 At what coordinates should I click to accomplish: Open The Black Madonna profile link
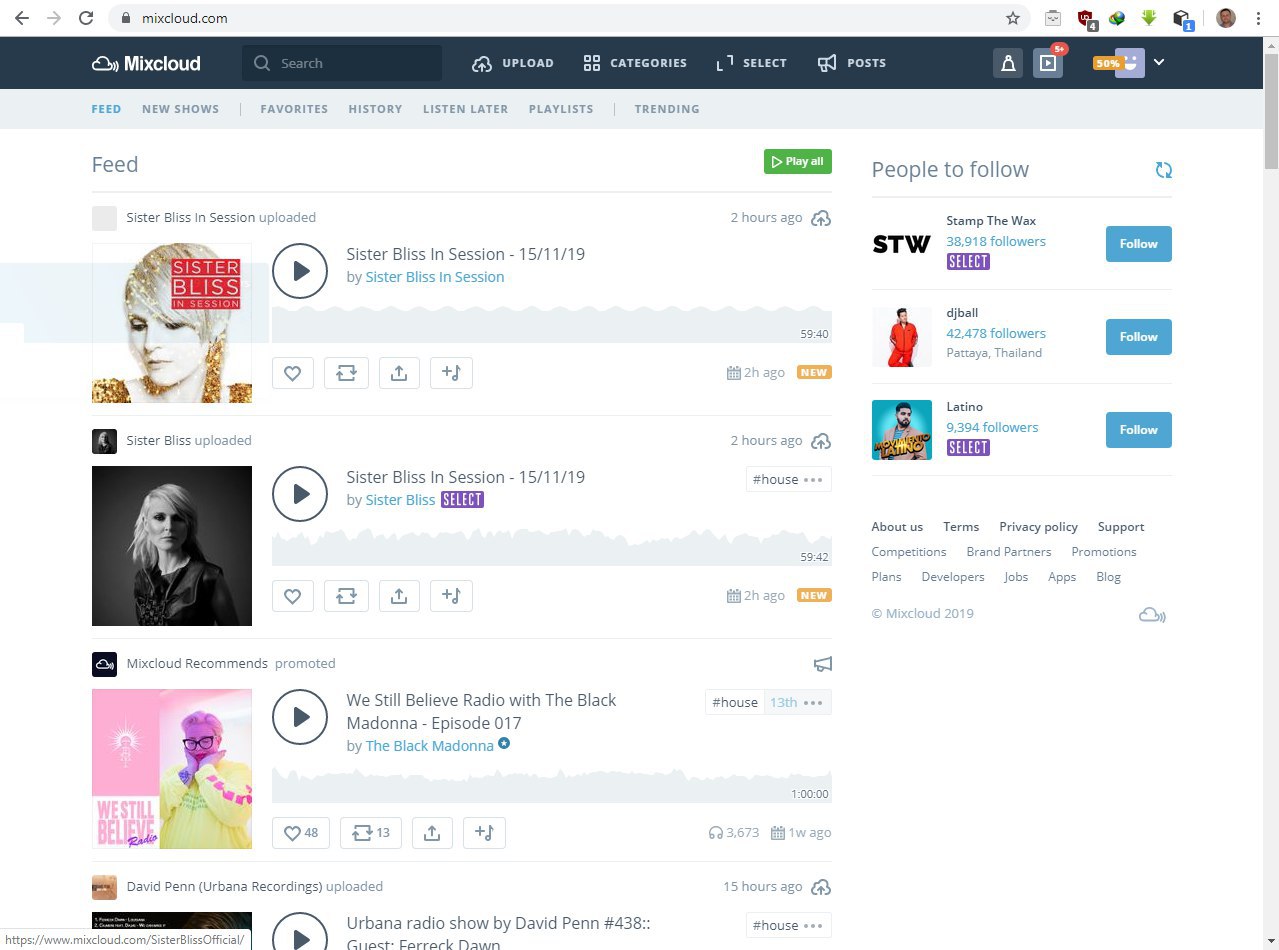point(429,746)
